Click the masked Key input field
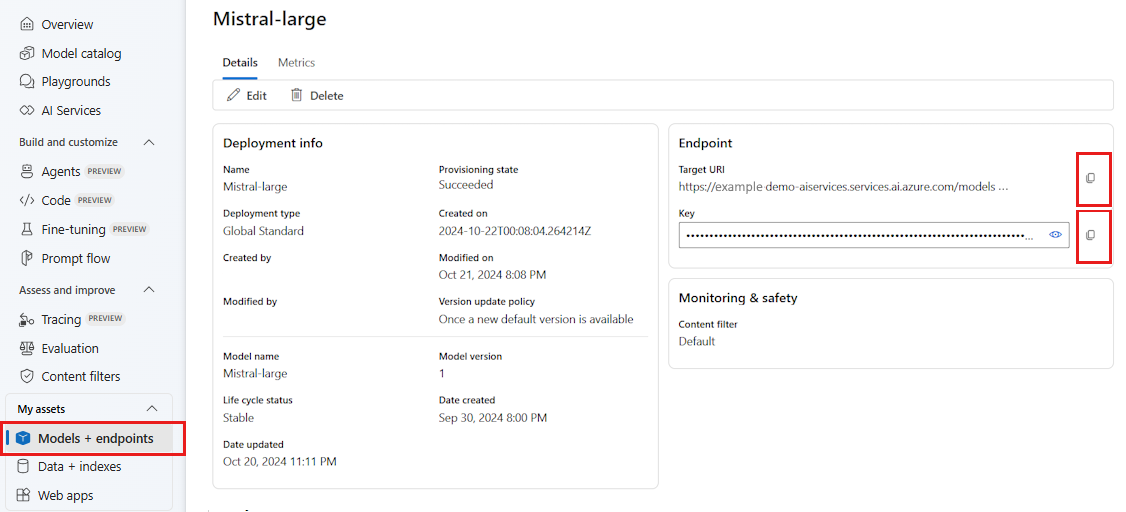1126x512 pixels. pyautogui.click(x=874, y=235)
